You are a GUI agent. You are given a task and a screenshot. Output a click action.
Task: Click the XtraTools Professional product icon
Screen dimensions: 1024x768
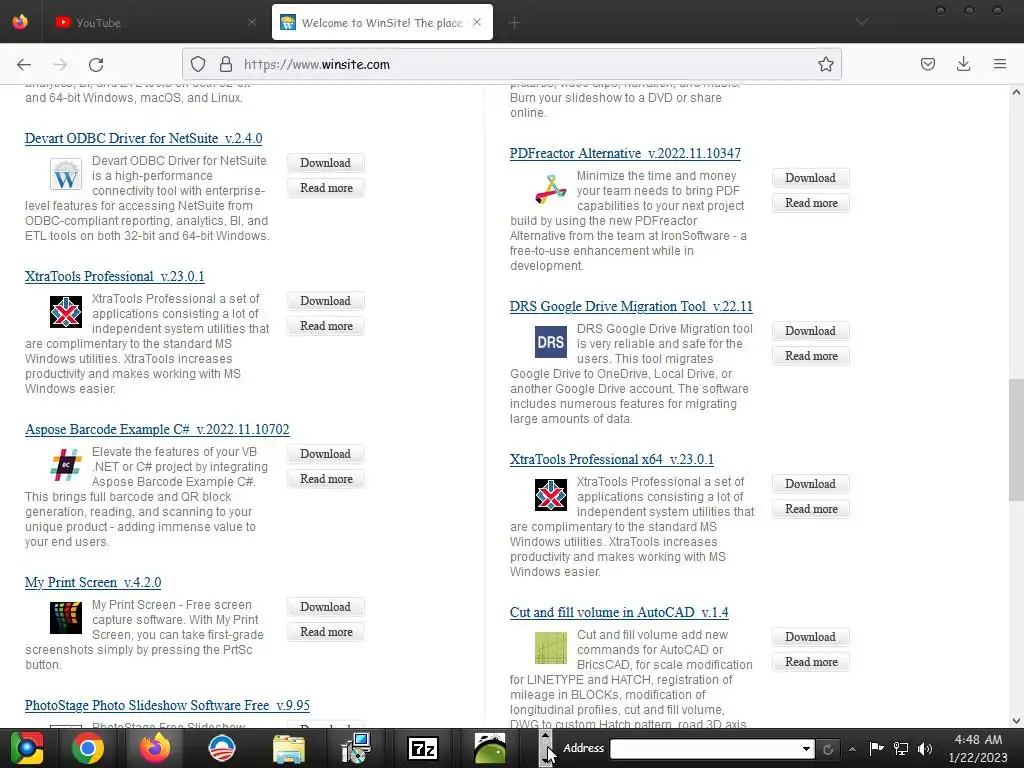tap(66, 312)
